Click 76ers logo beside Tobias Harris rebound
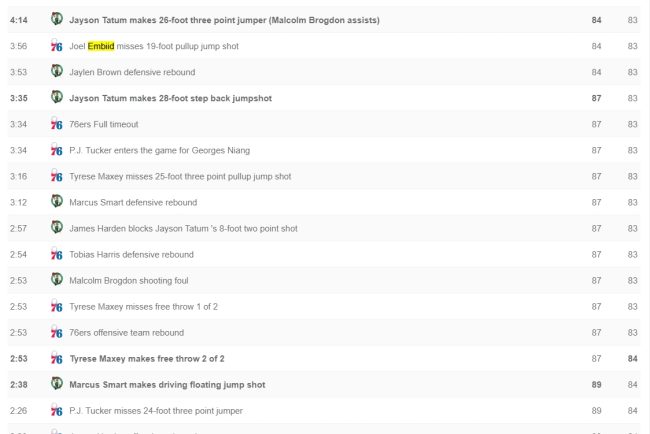 [56, 254]
